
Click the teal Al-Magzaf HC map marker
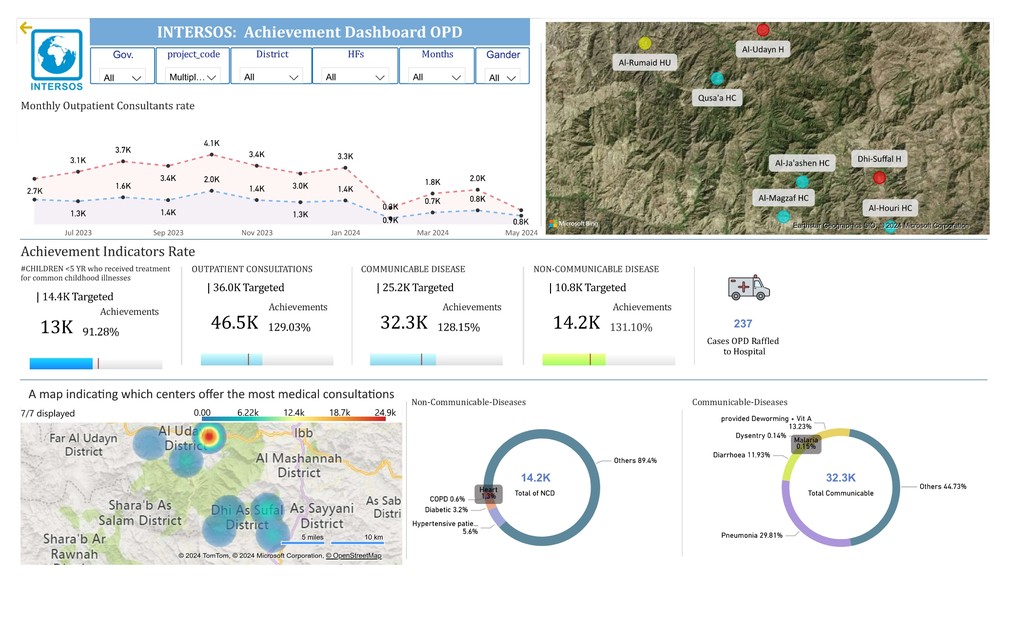point(783,216)
